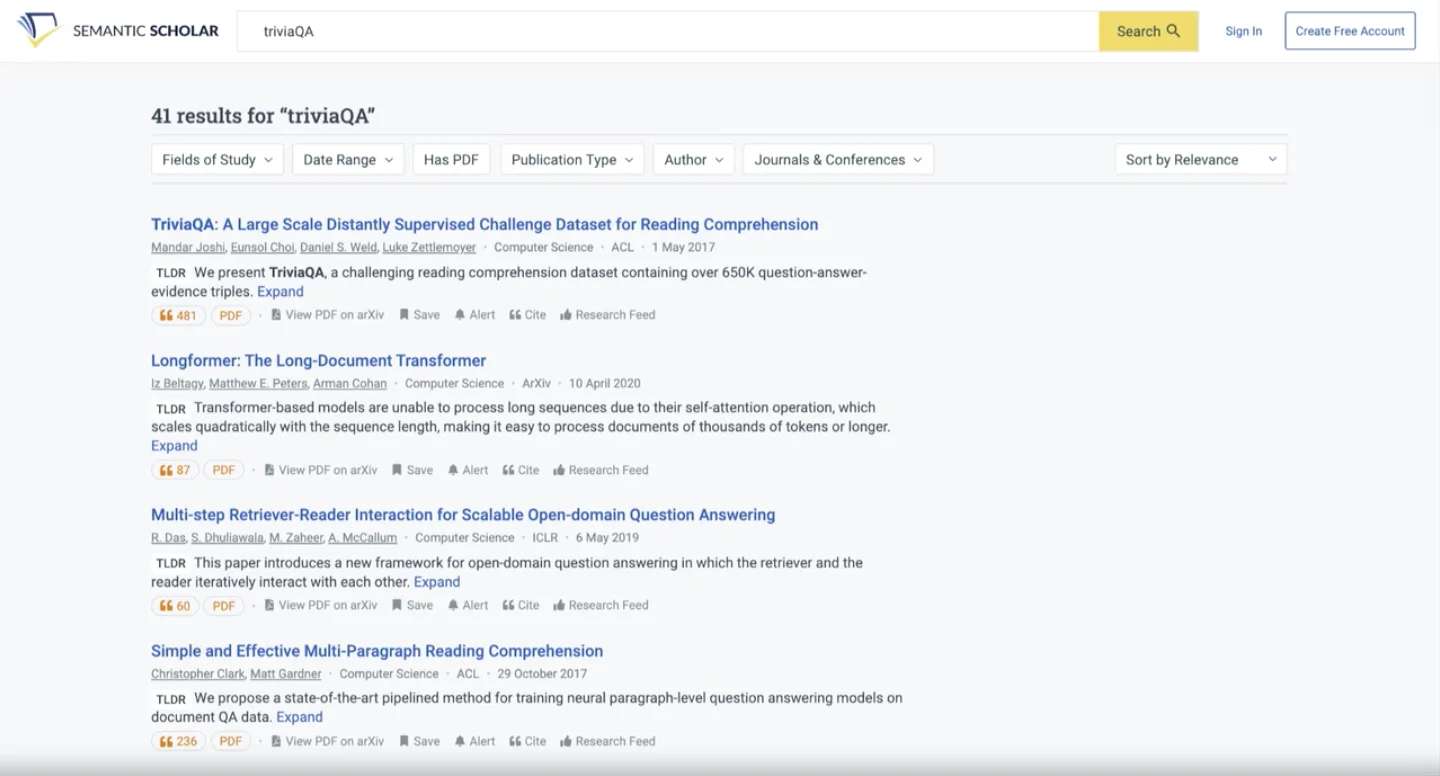The image size is (1440, 776).
Task: Open Journals & Conferences filter
Action: click(838, 159)
